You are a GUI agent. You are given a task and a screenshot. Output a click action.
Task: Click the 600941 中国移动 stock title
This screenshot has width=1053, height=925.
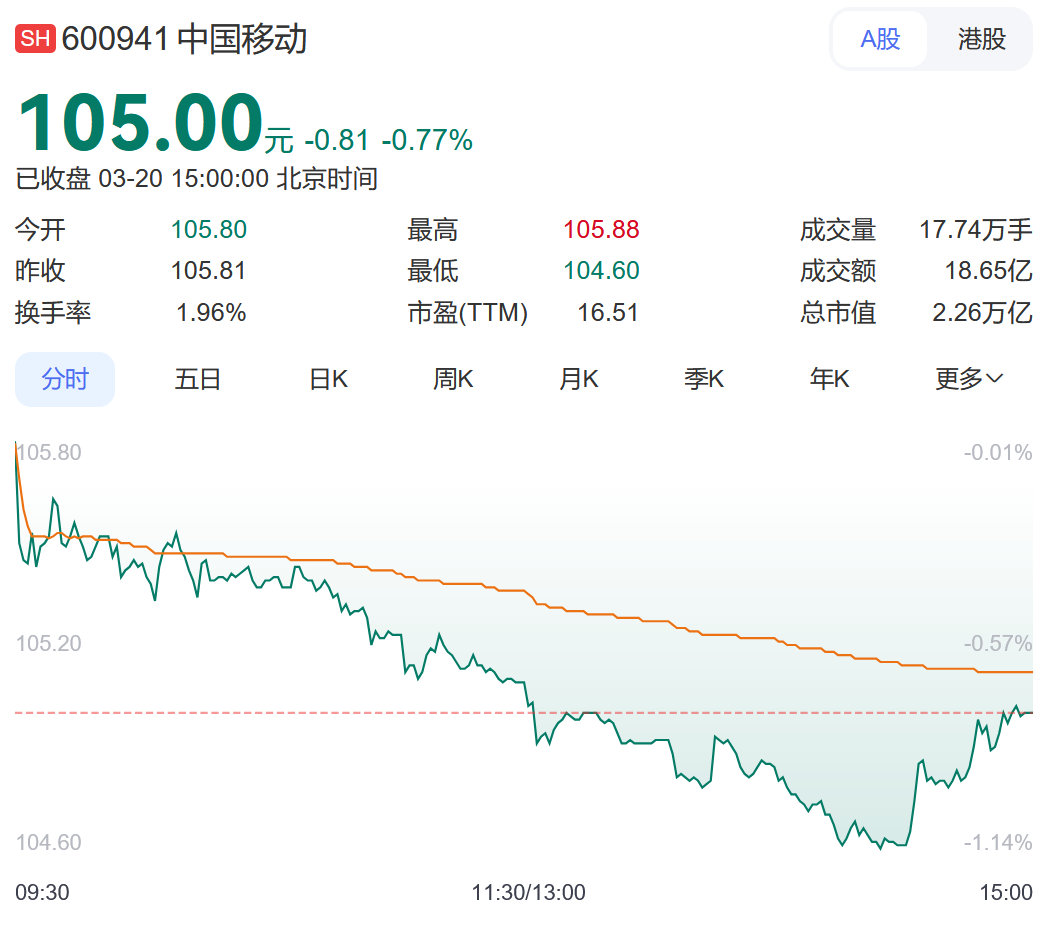click(x=185, y=40)
